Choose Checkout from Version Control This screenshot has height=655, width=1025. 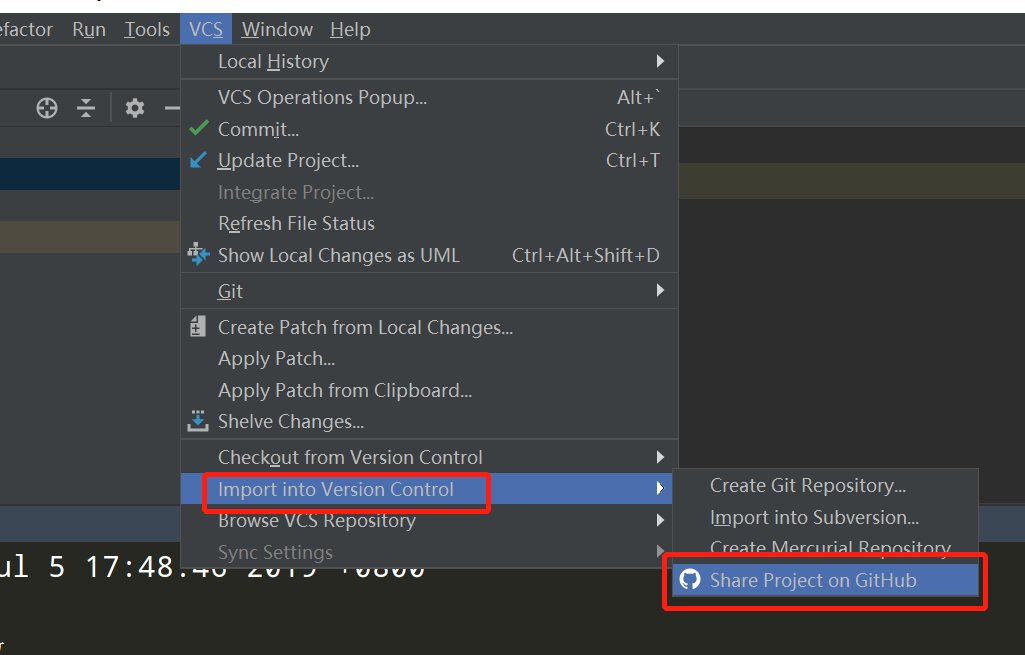coord(429,458)
